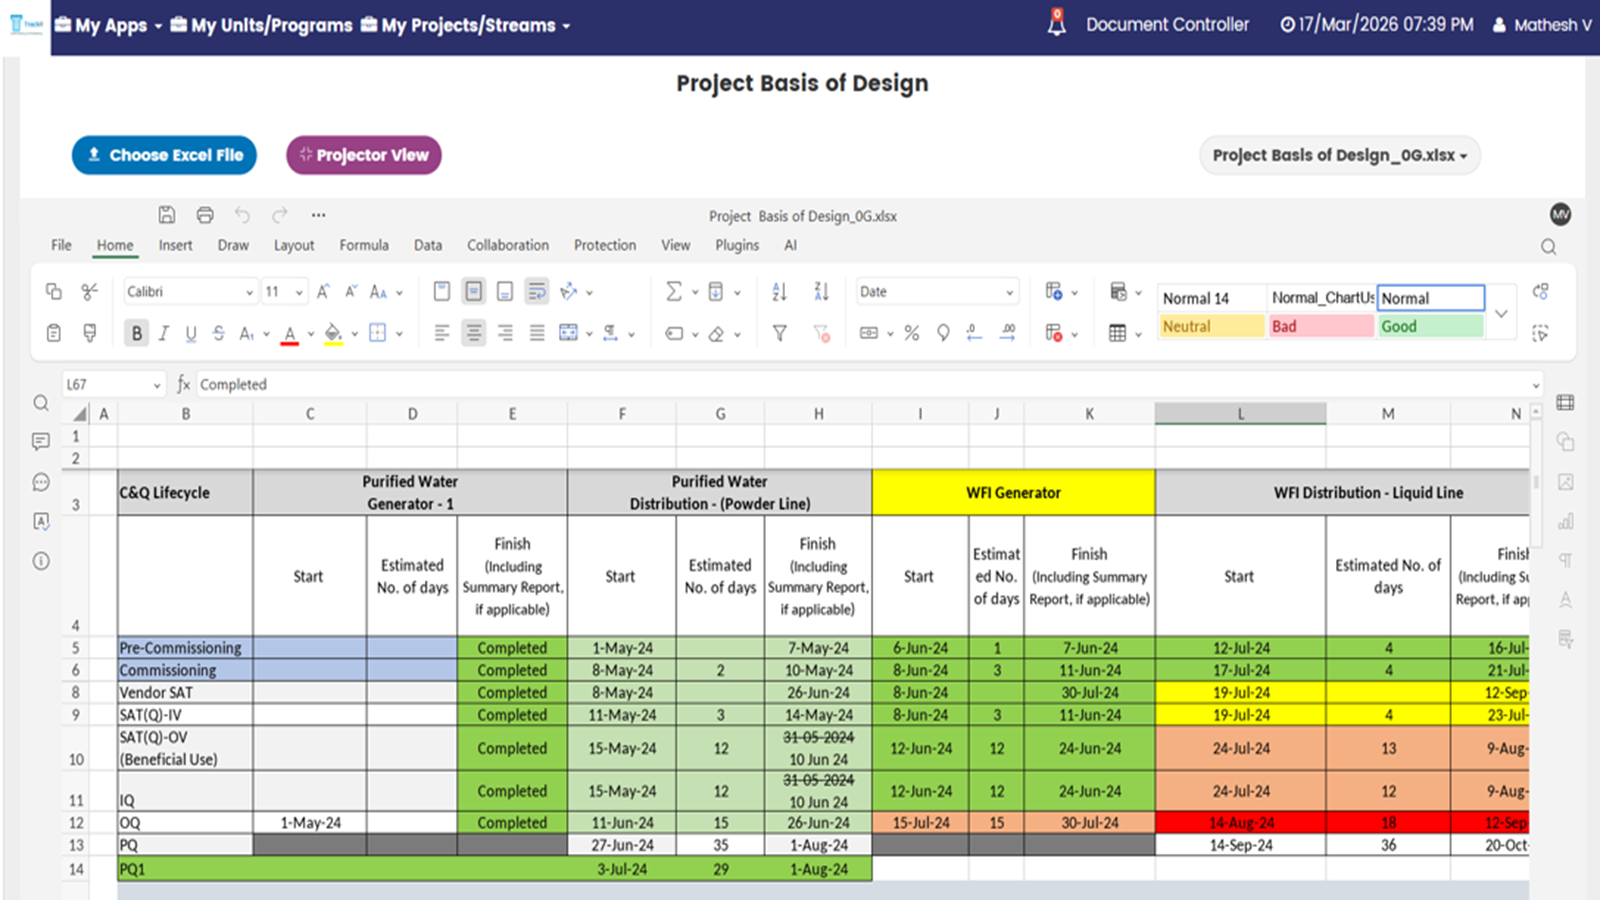Click the Cut scissors icon
The height and width of the screenshot is (900, 1600).
coord(90,292)
